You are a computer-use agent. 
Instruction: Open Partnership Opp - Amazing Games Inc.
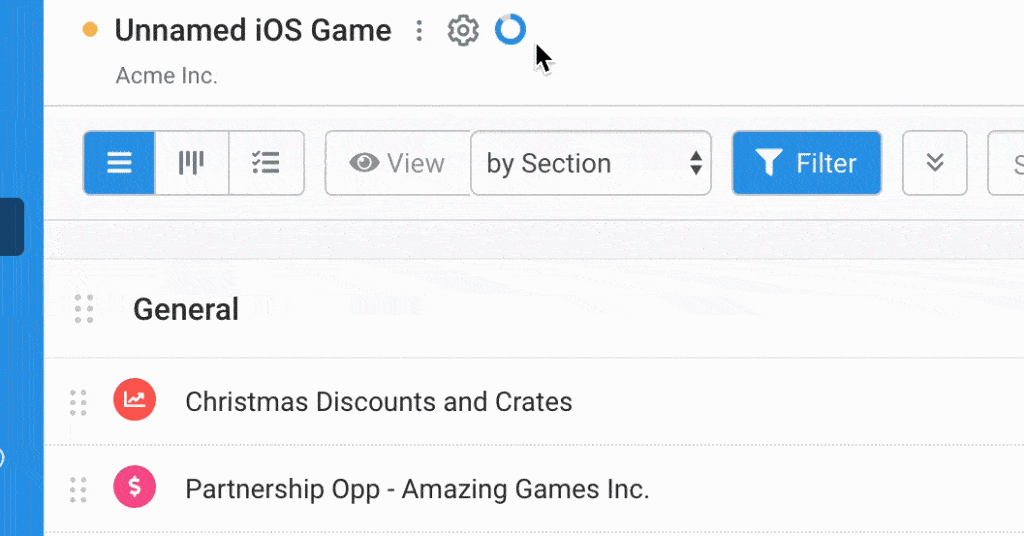(x=417, y=490)
